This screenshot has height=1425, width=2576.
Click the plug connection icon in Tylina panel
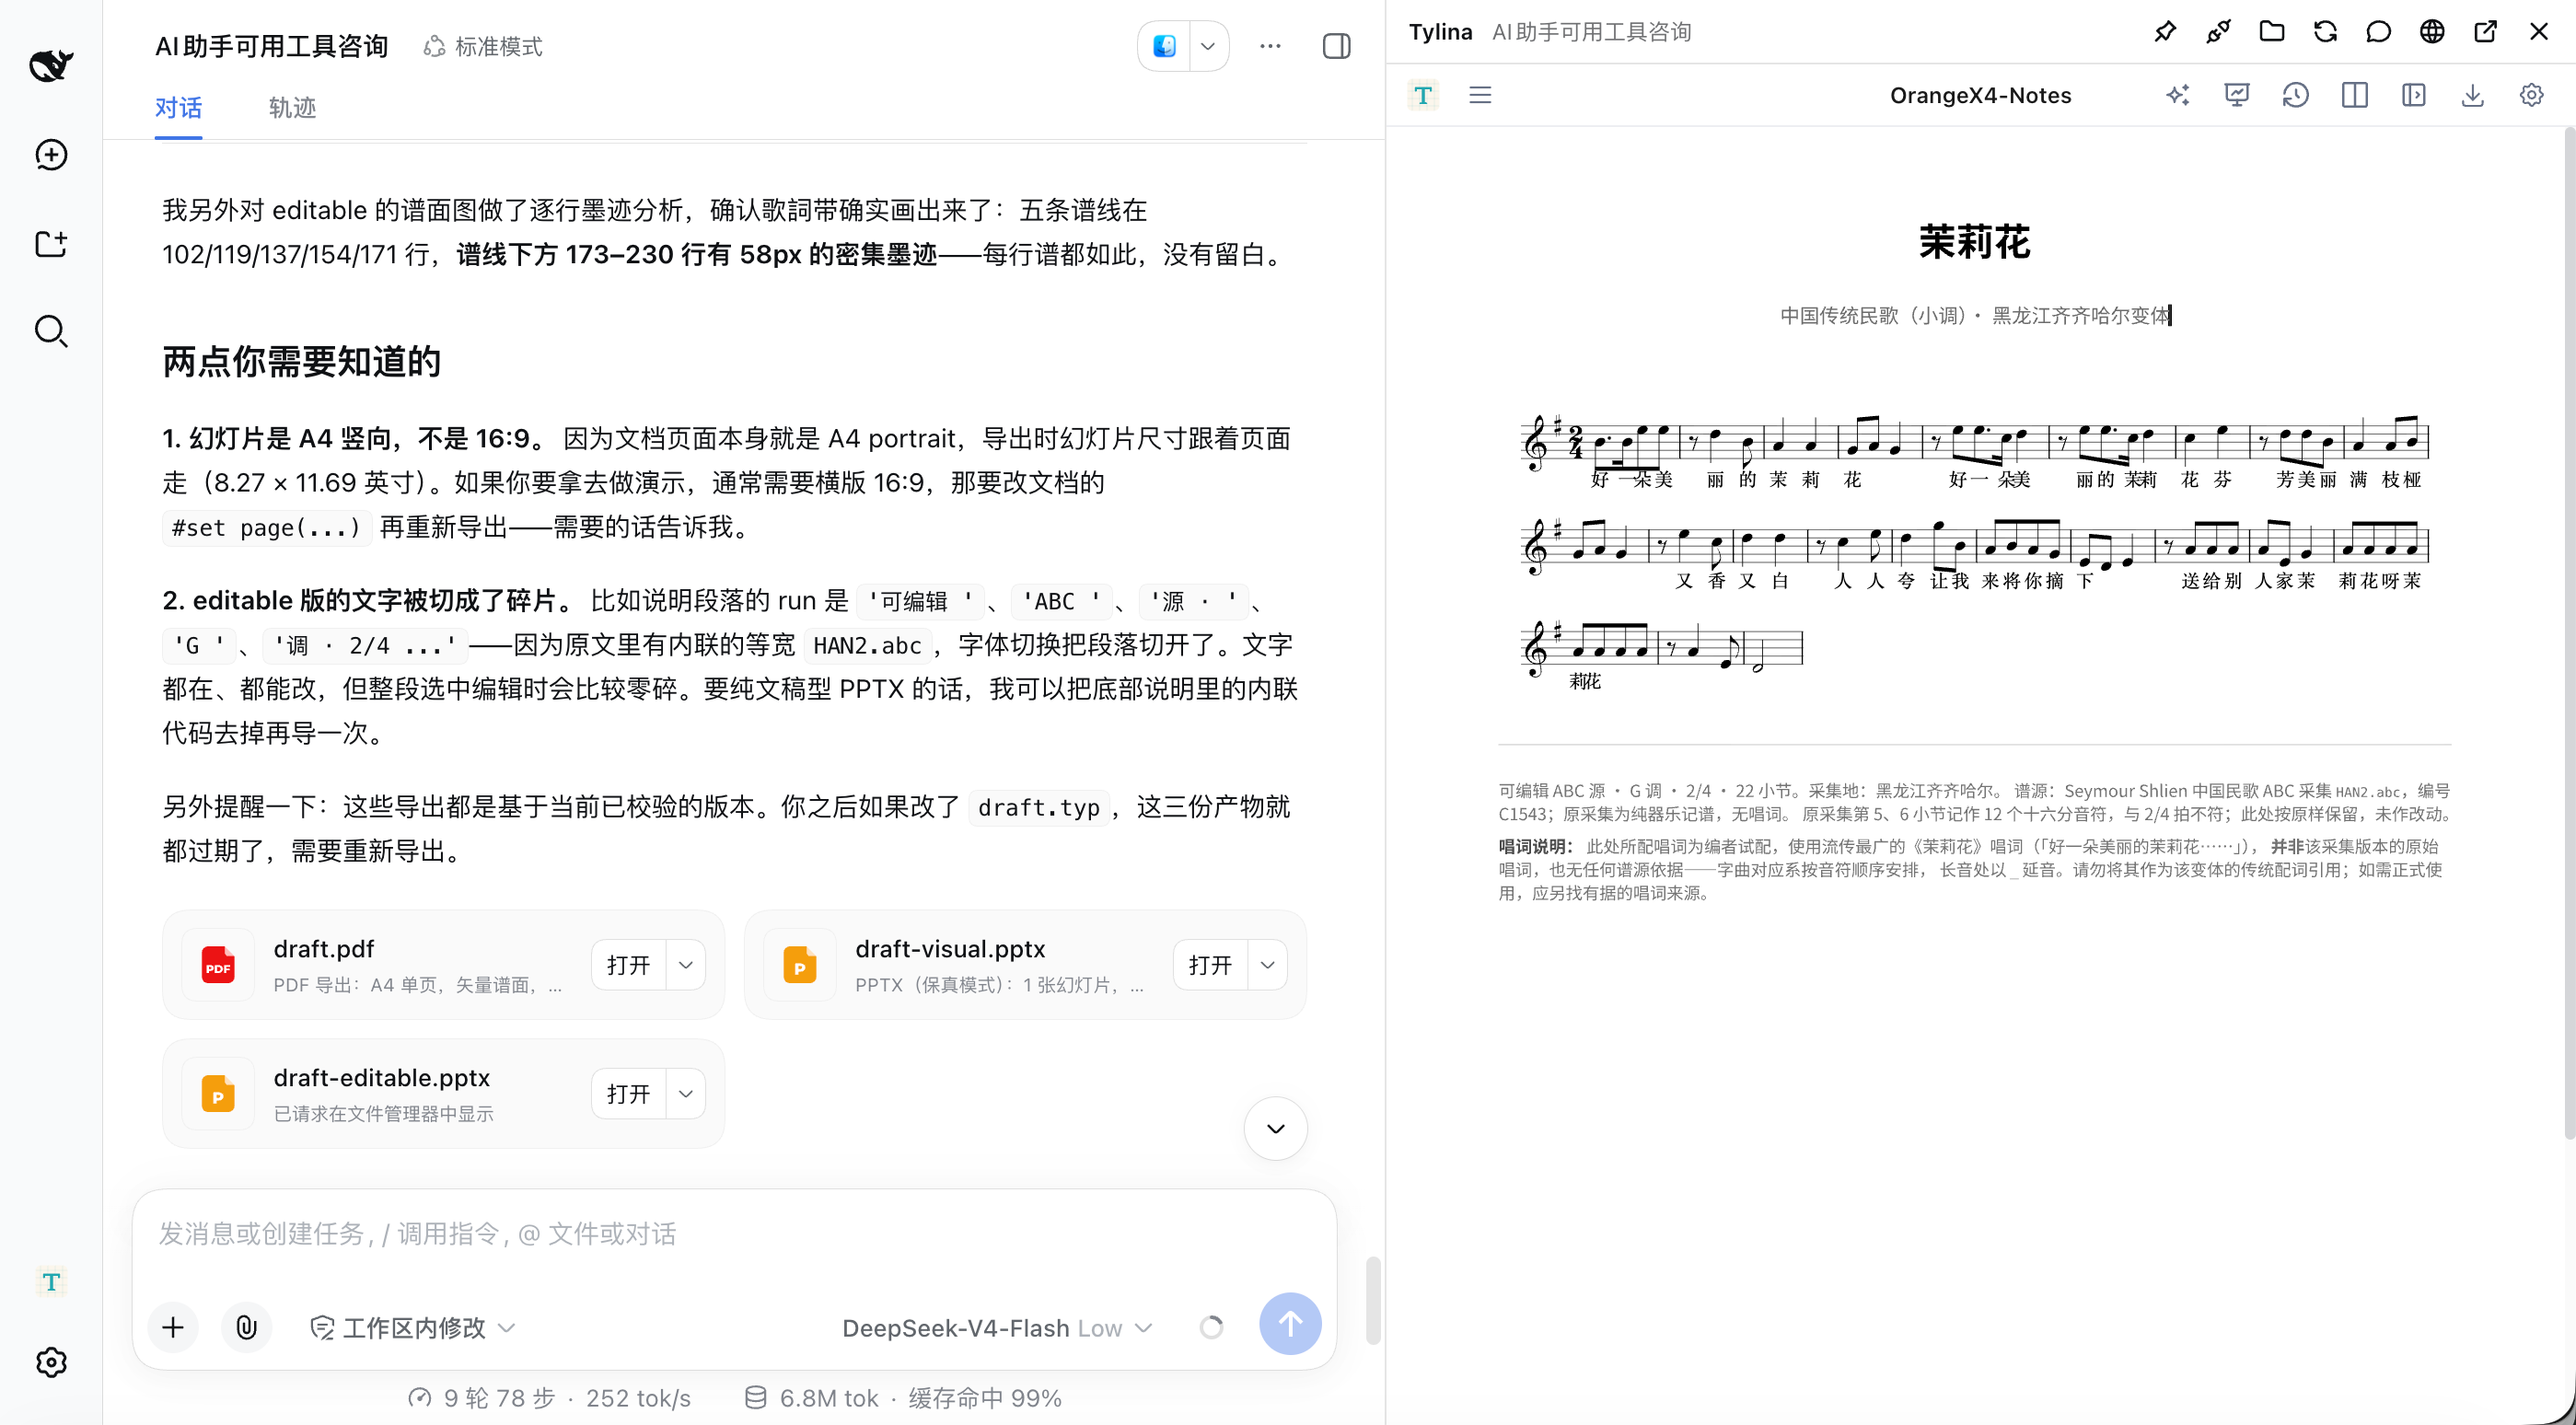tap(2218, 31)
